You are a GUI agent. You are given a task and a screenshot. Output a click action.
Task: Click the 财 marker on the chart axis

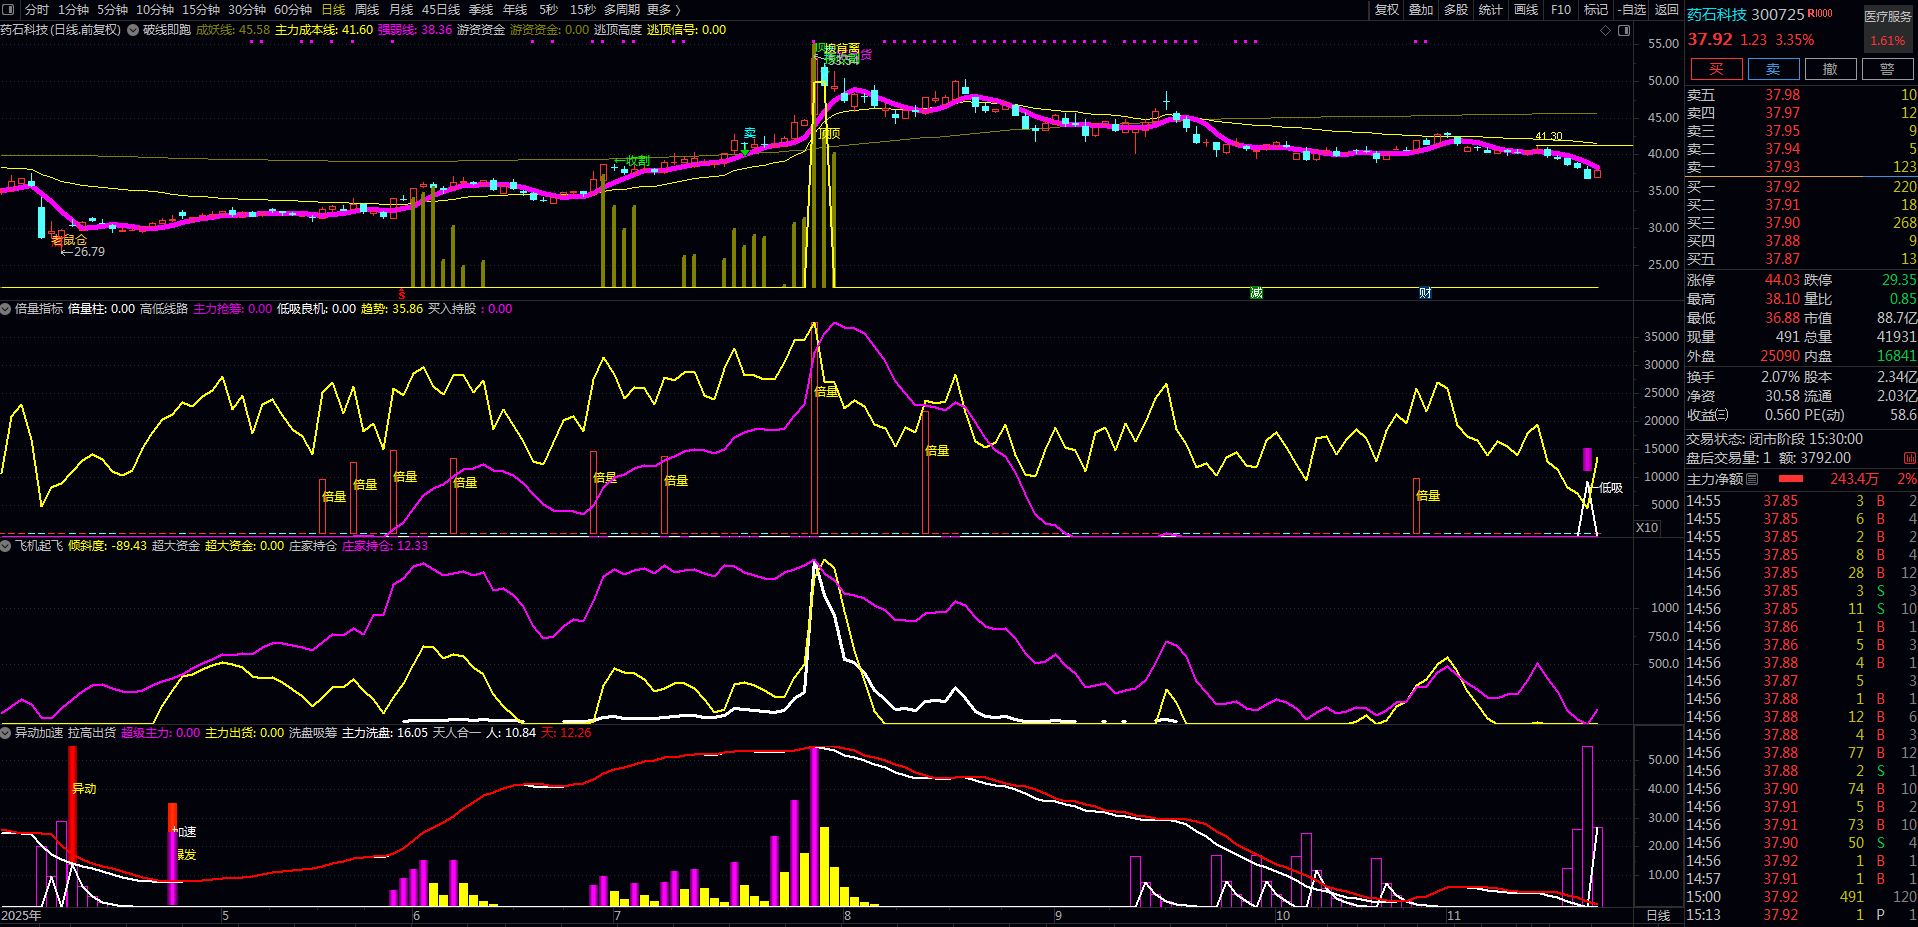(1425, 293)
